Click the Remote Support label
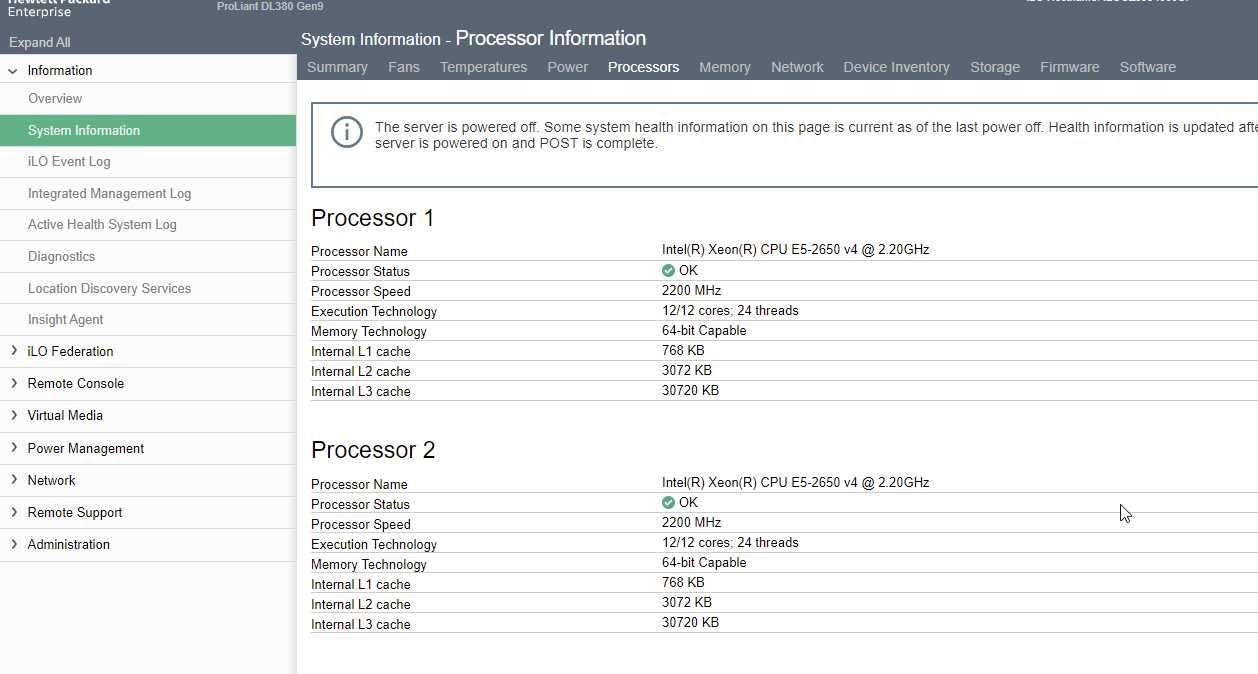This screenshot has width=1258, height=674. point(75,512)
